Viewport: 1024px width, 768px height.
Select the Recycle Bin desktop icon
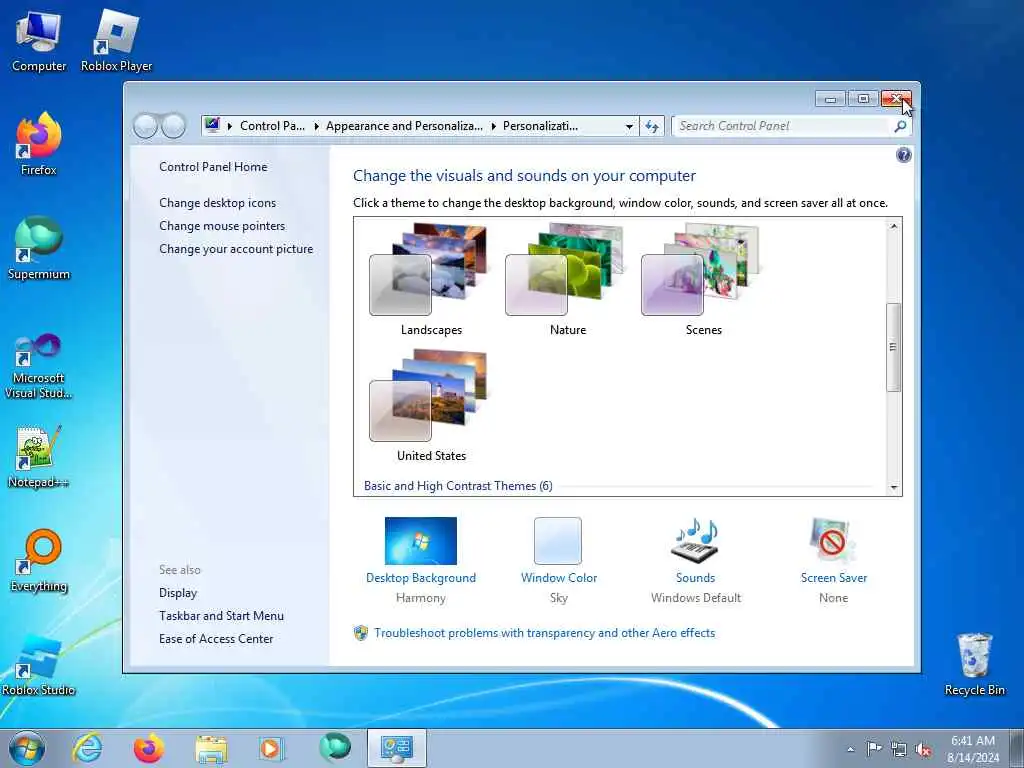[974, 664]
